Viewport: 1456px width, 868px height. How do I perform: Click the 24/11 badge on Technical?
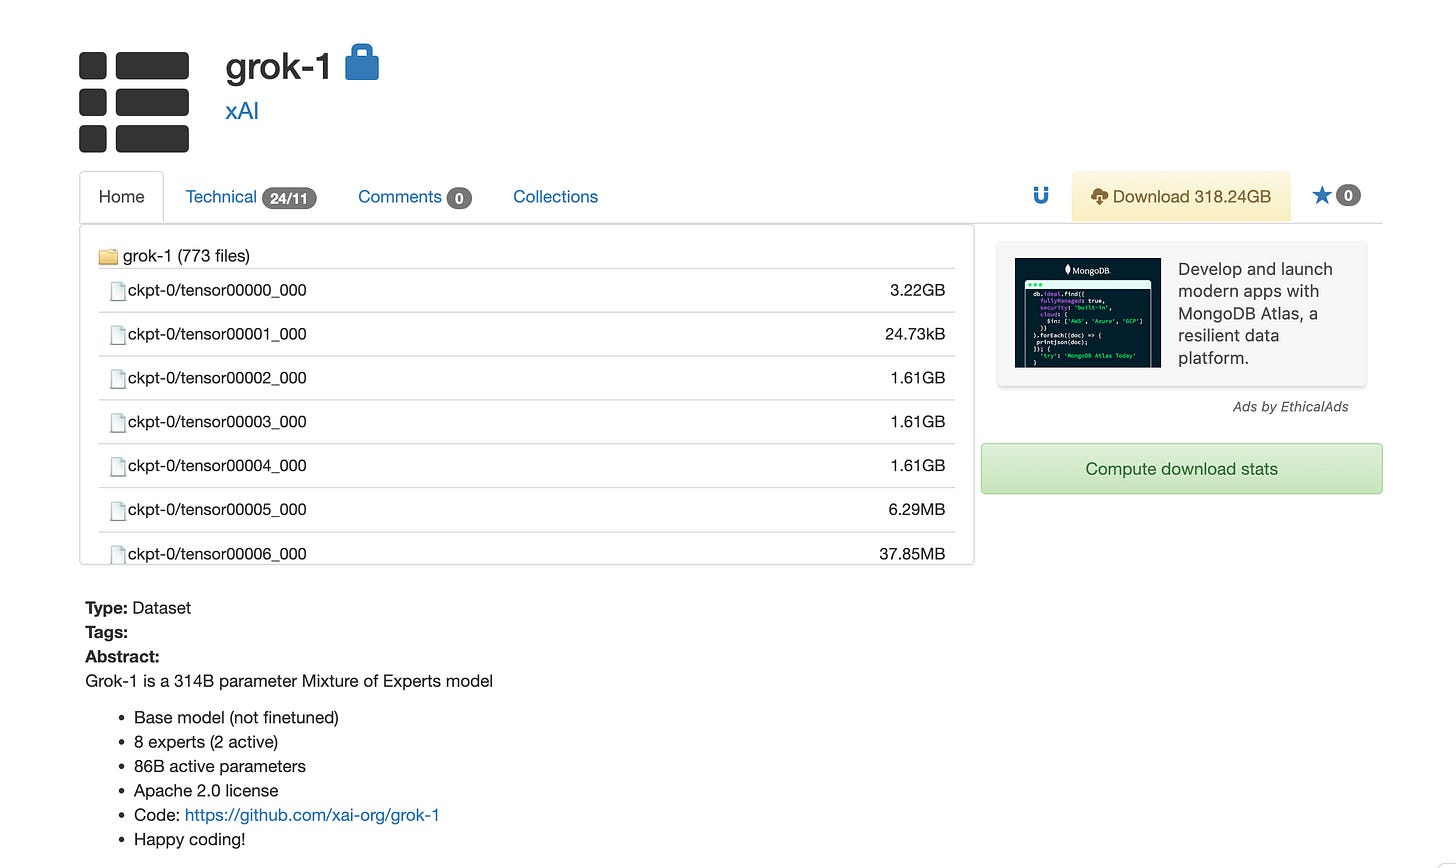pyautogui.click(x=289, y=198)
